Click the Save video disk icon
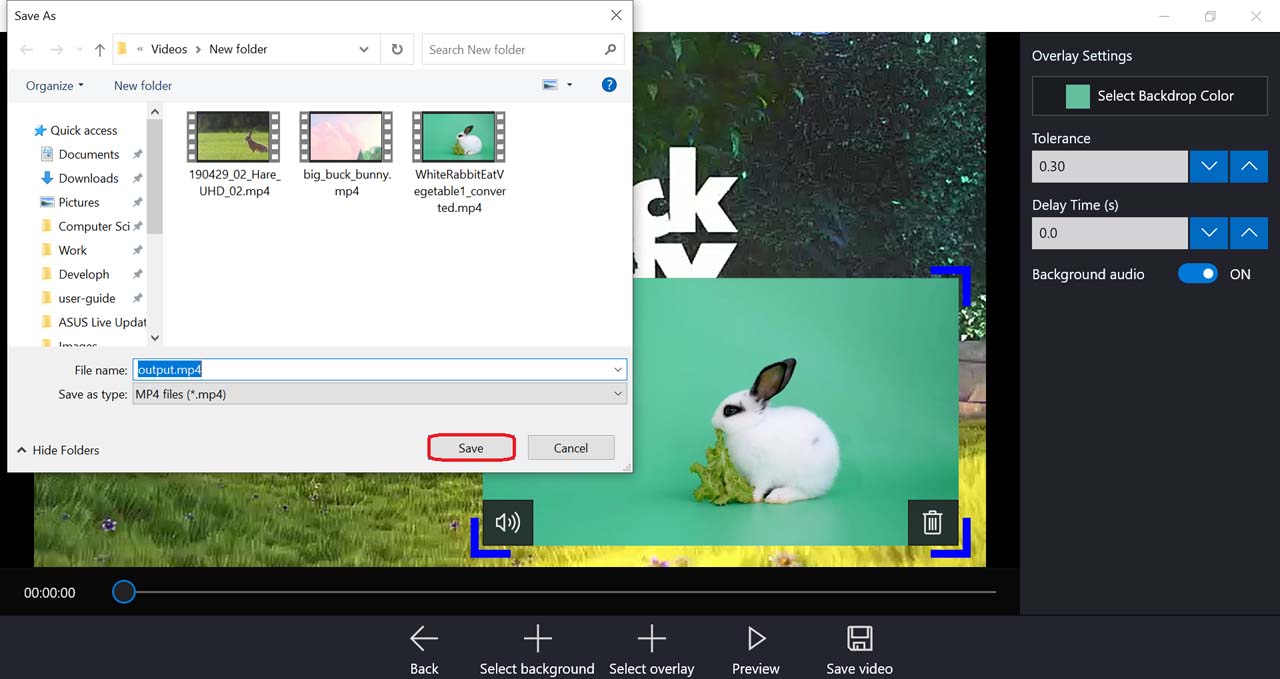Viewport: 1280px width, 679px height. tap(859, 639)
